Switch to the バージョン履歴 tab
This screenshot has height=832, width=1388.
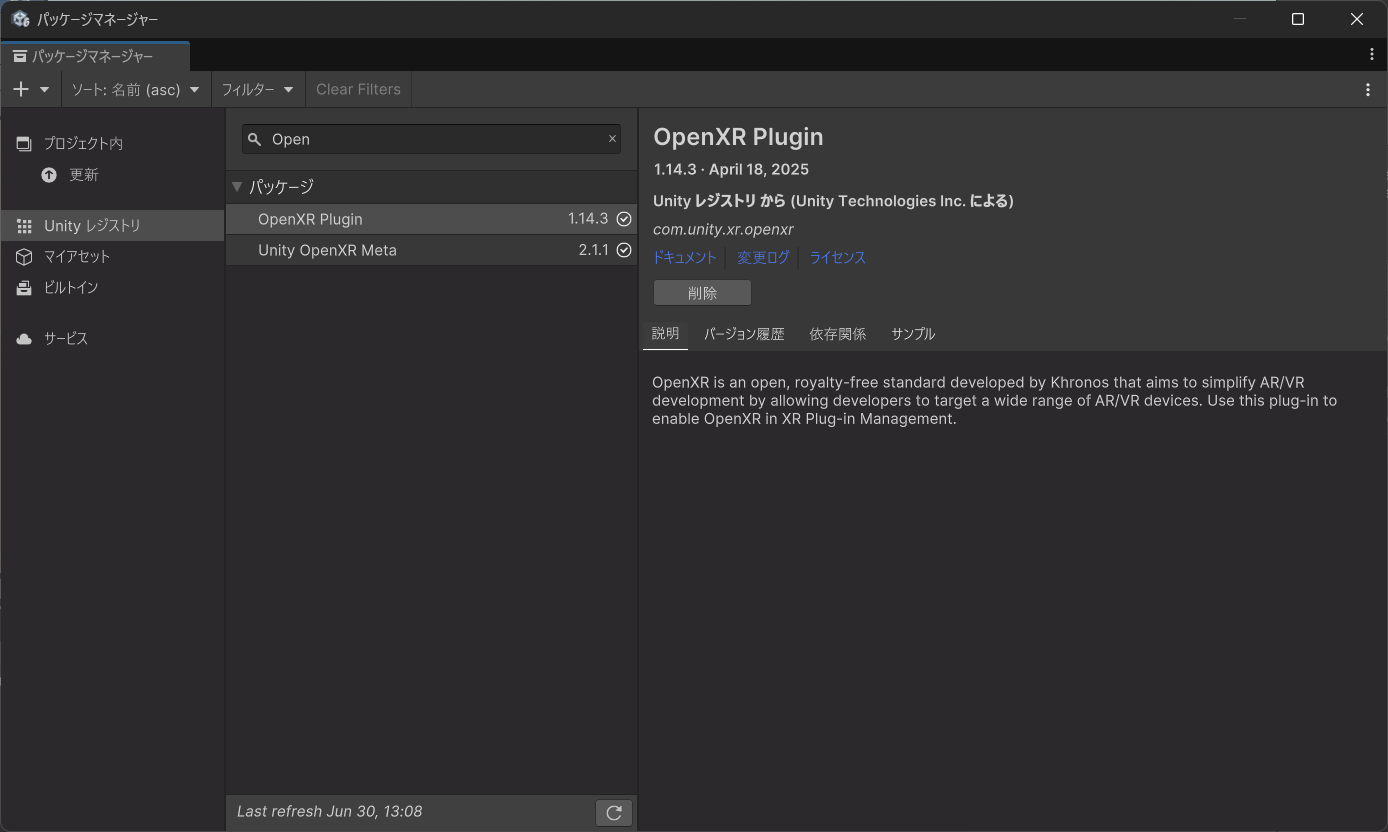pyautogui.click(x=744, y=334)
